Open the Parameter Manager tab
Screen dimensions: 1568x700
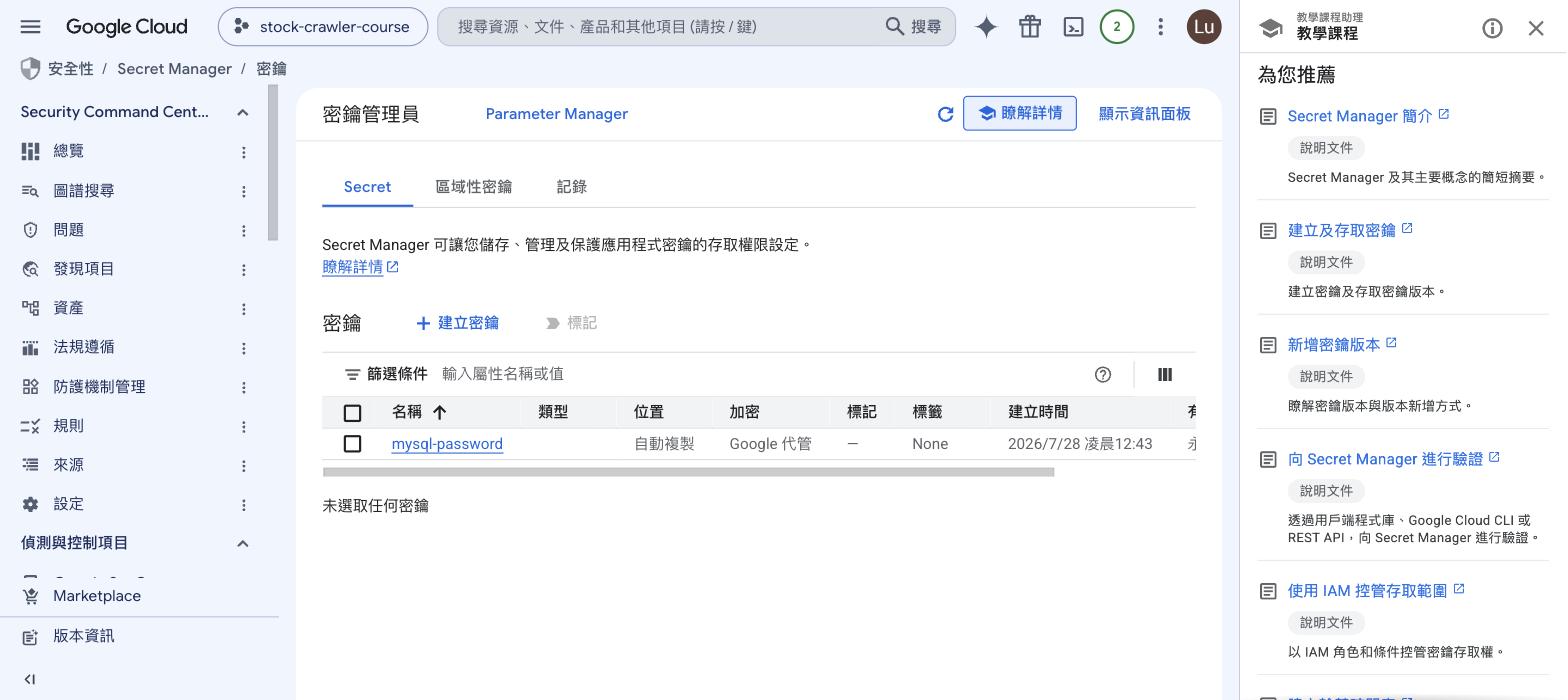click(x=557, y=114)
